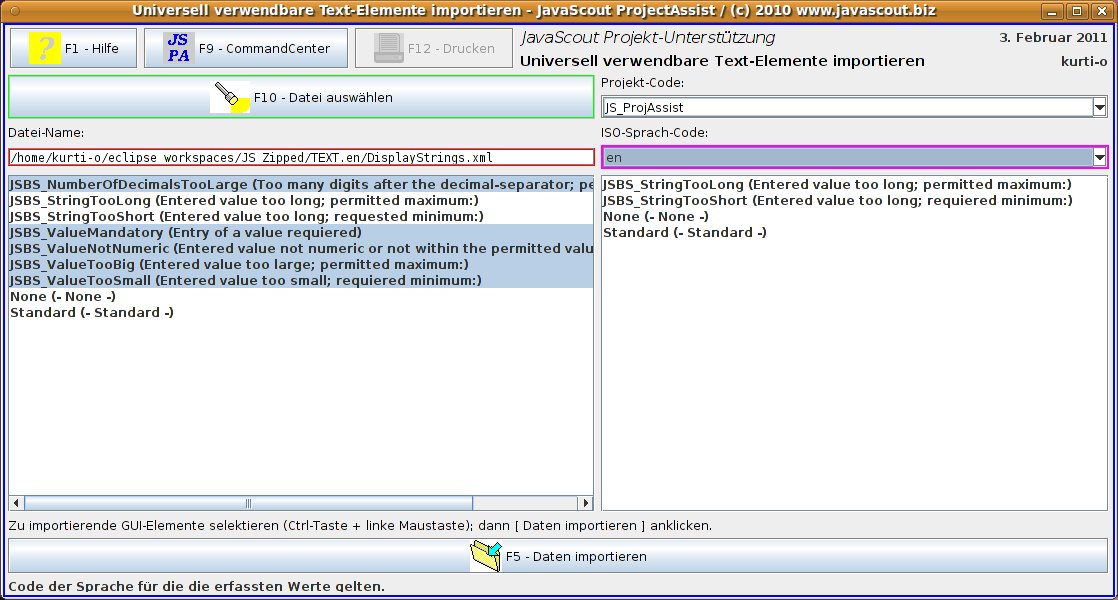Click inside the Datei-Name path field

[x=300, y=157]
